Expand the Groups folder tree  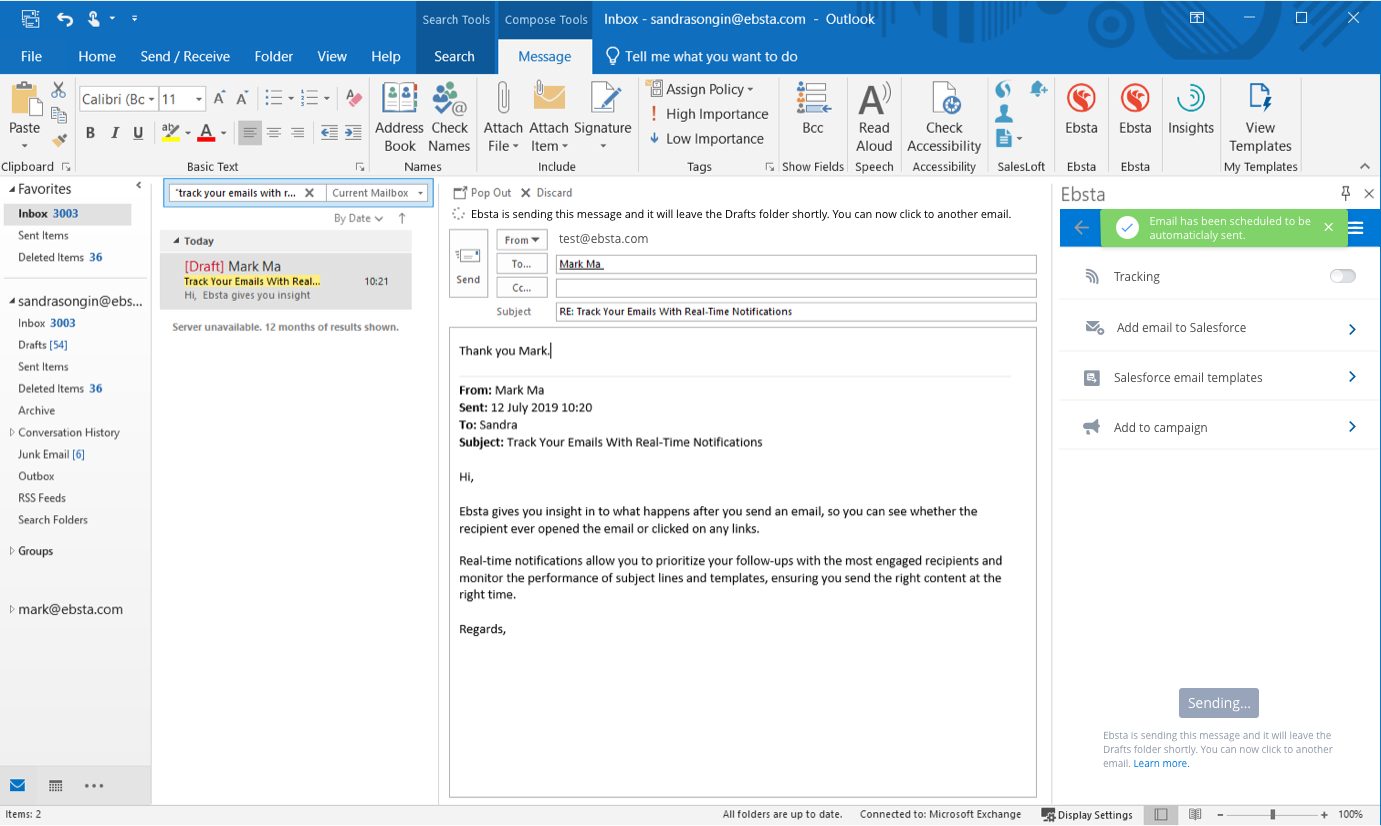(12, 551)
